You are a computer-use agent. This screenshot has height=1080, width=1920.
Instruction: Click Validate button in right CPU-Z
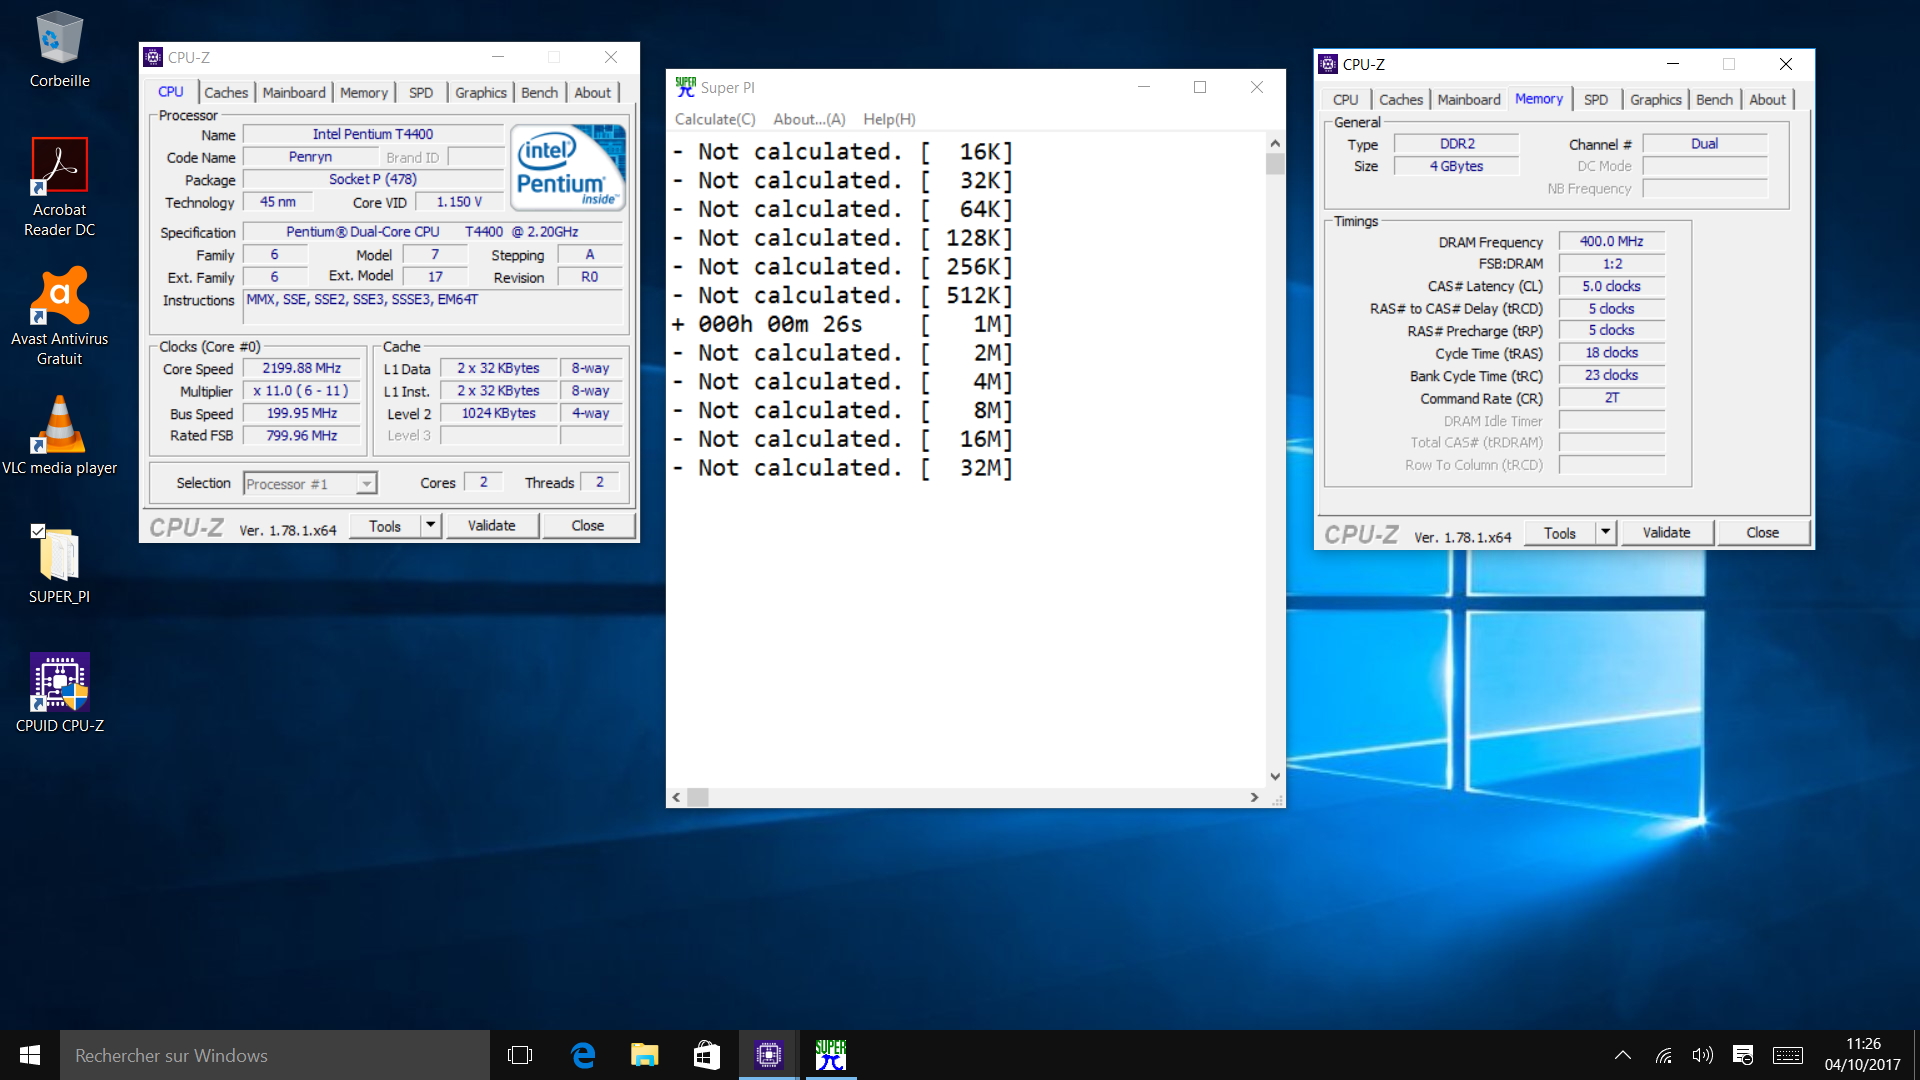pyautogui.click(x=1667, y=532)
